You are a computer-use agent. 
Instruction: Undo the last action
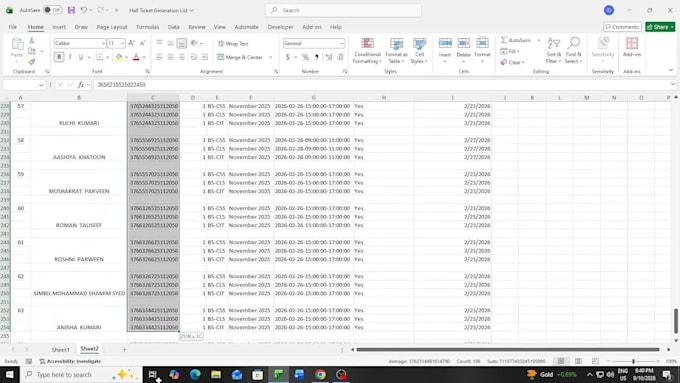point(84,10)
